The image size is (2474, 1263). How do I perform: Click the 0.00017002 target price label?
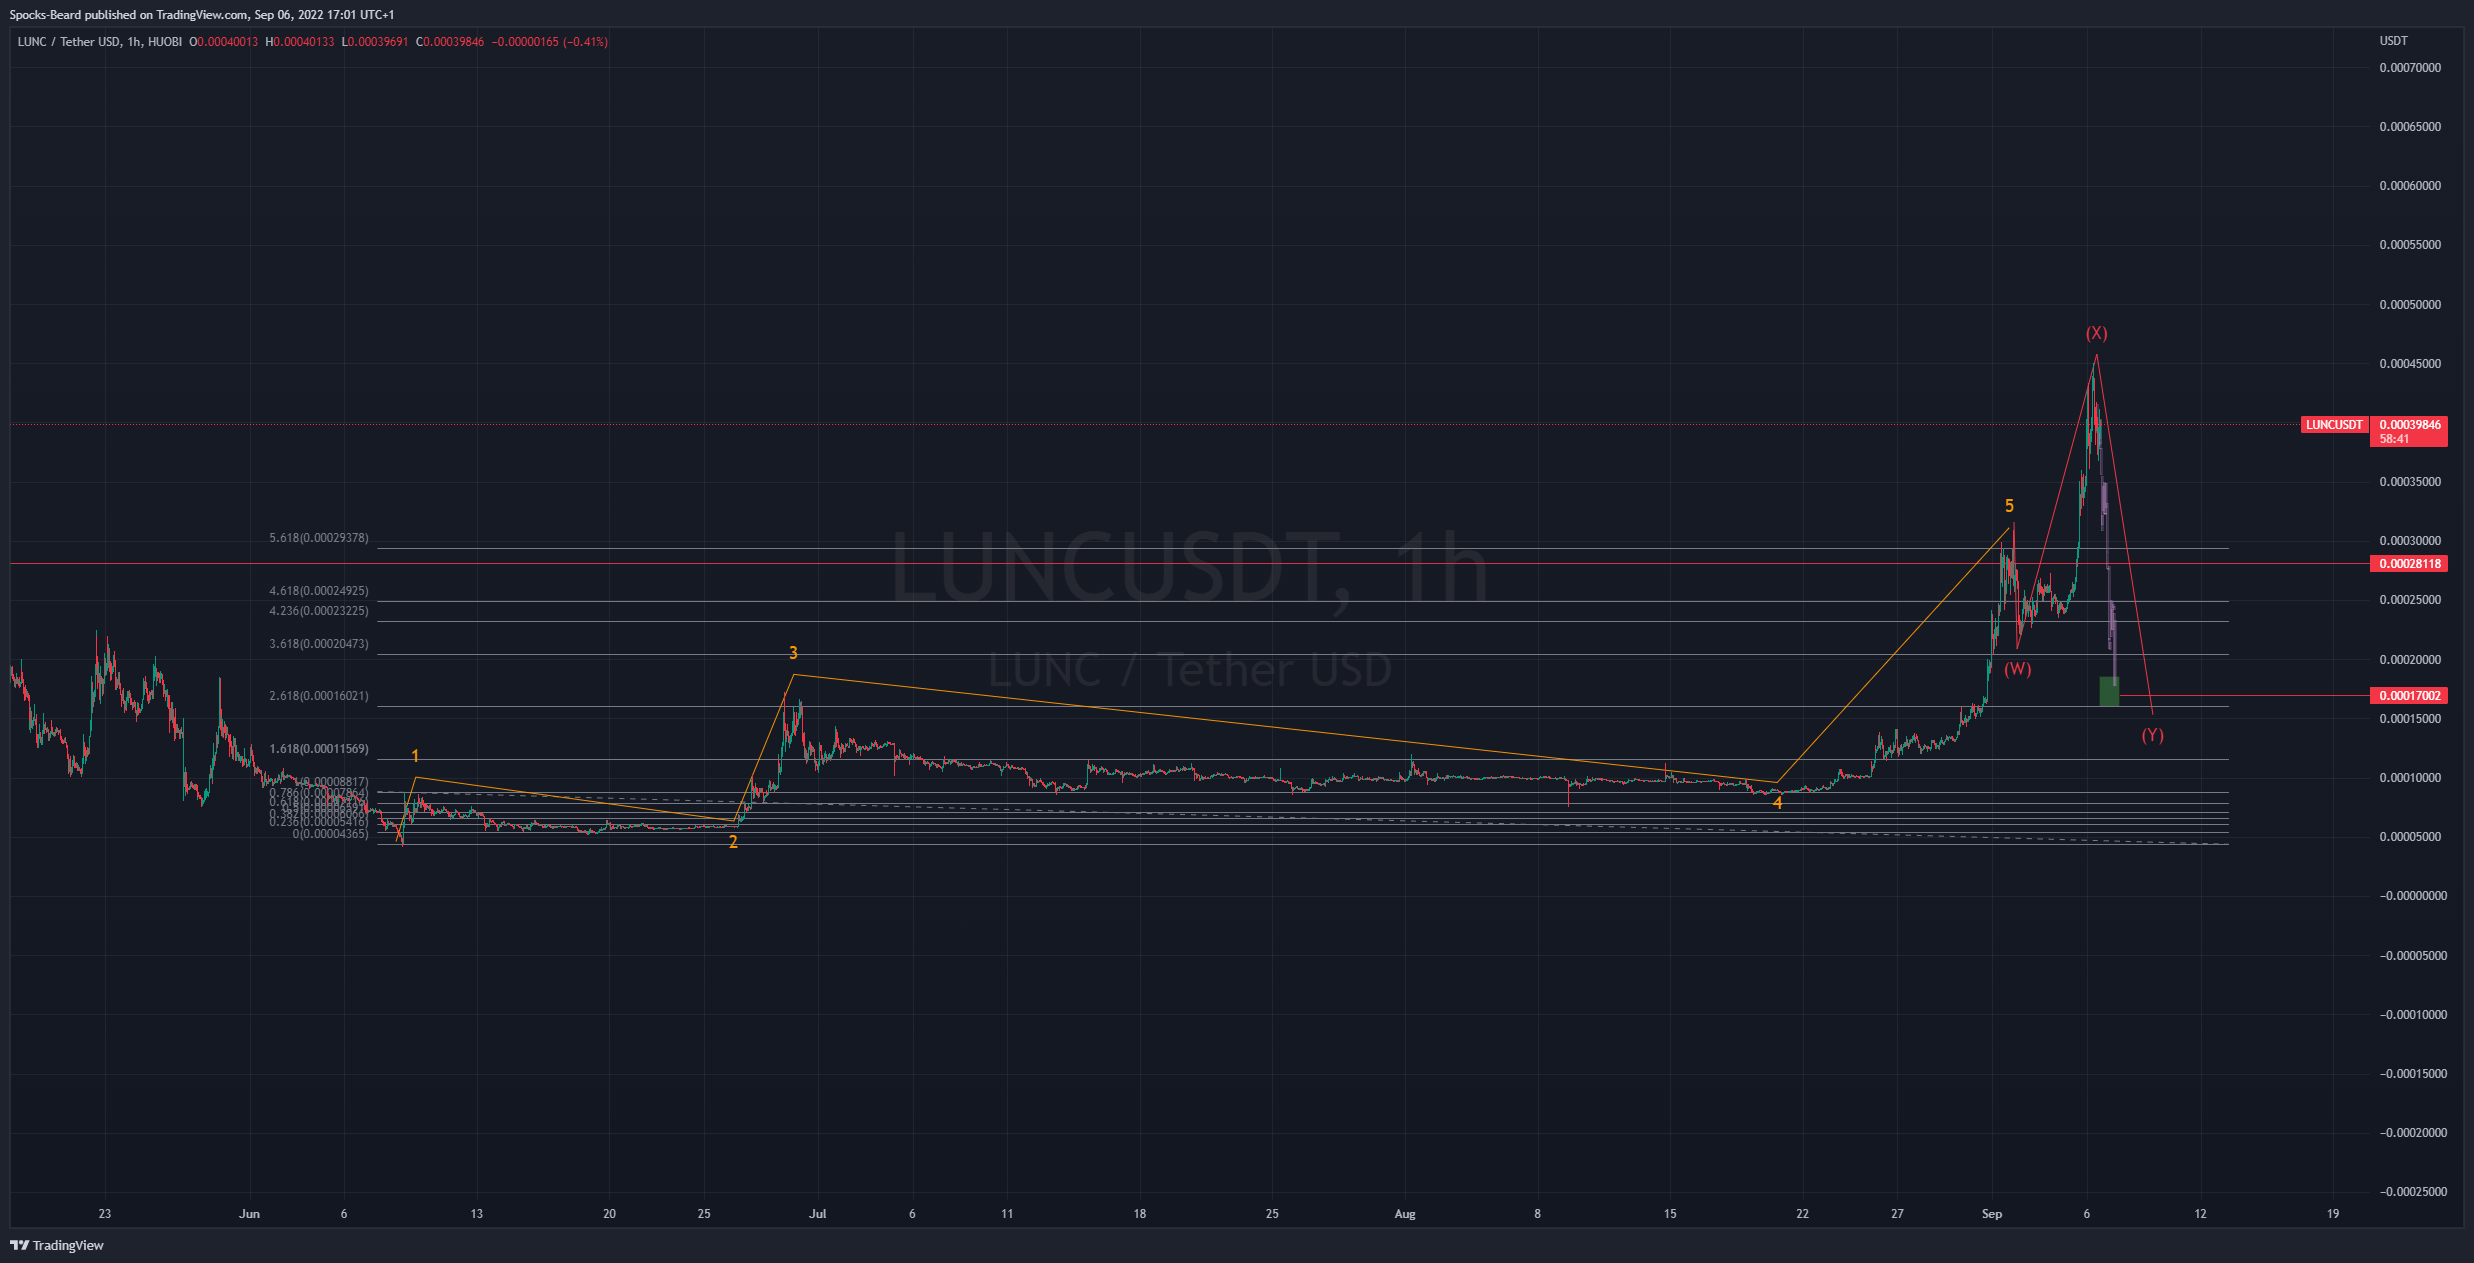[x=2409, y=695]
